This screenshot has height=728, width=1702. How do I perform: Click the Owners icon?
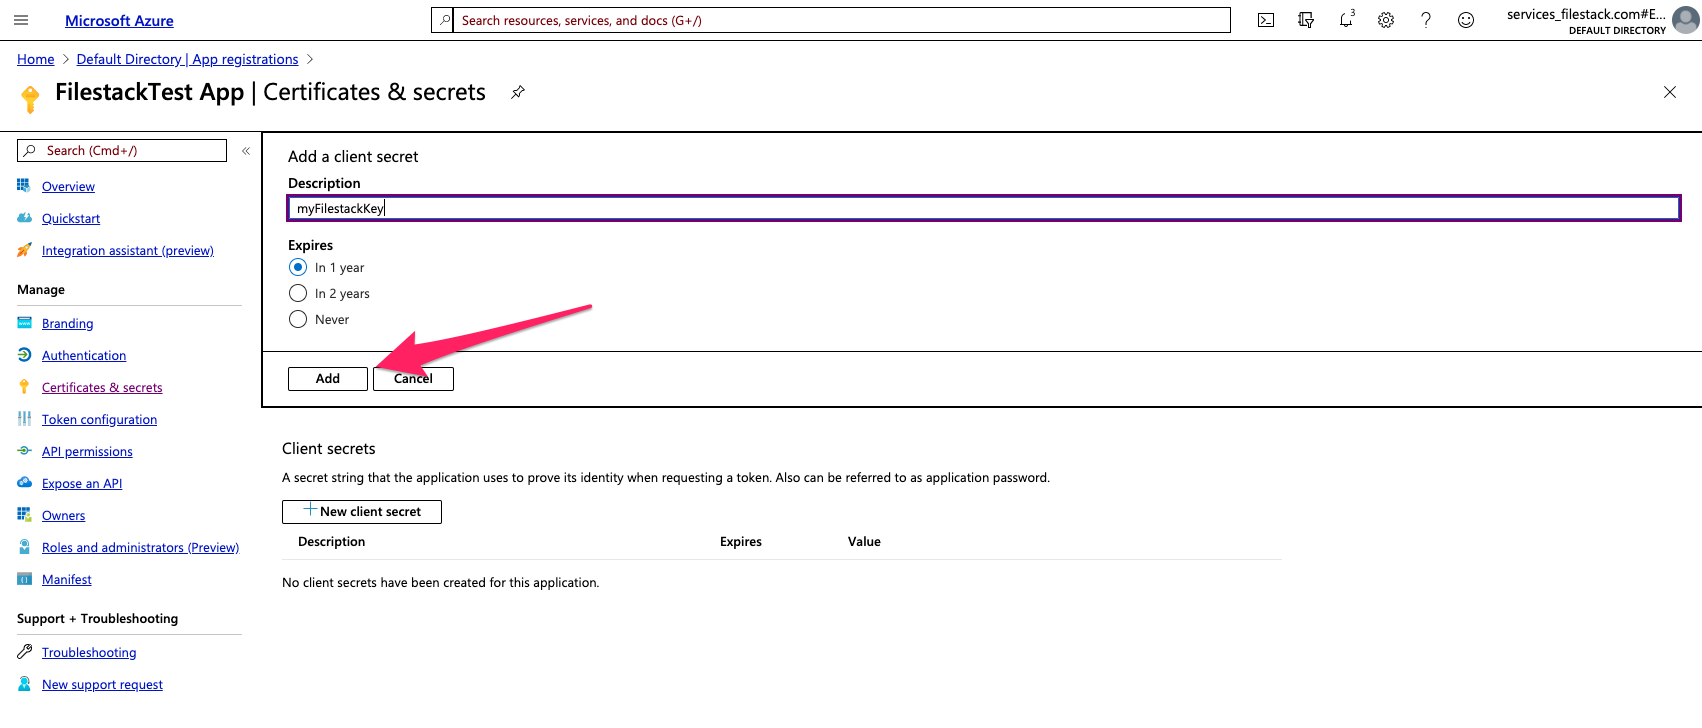point(24,515)
